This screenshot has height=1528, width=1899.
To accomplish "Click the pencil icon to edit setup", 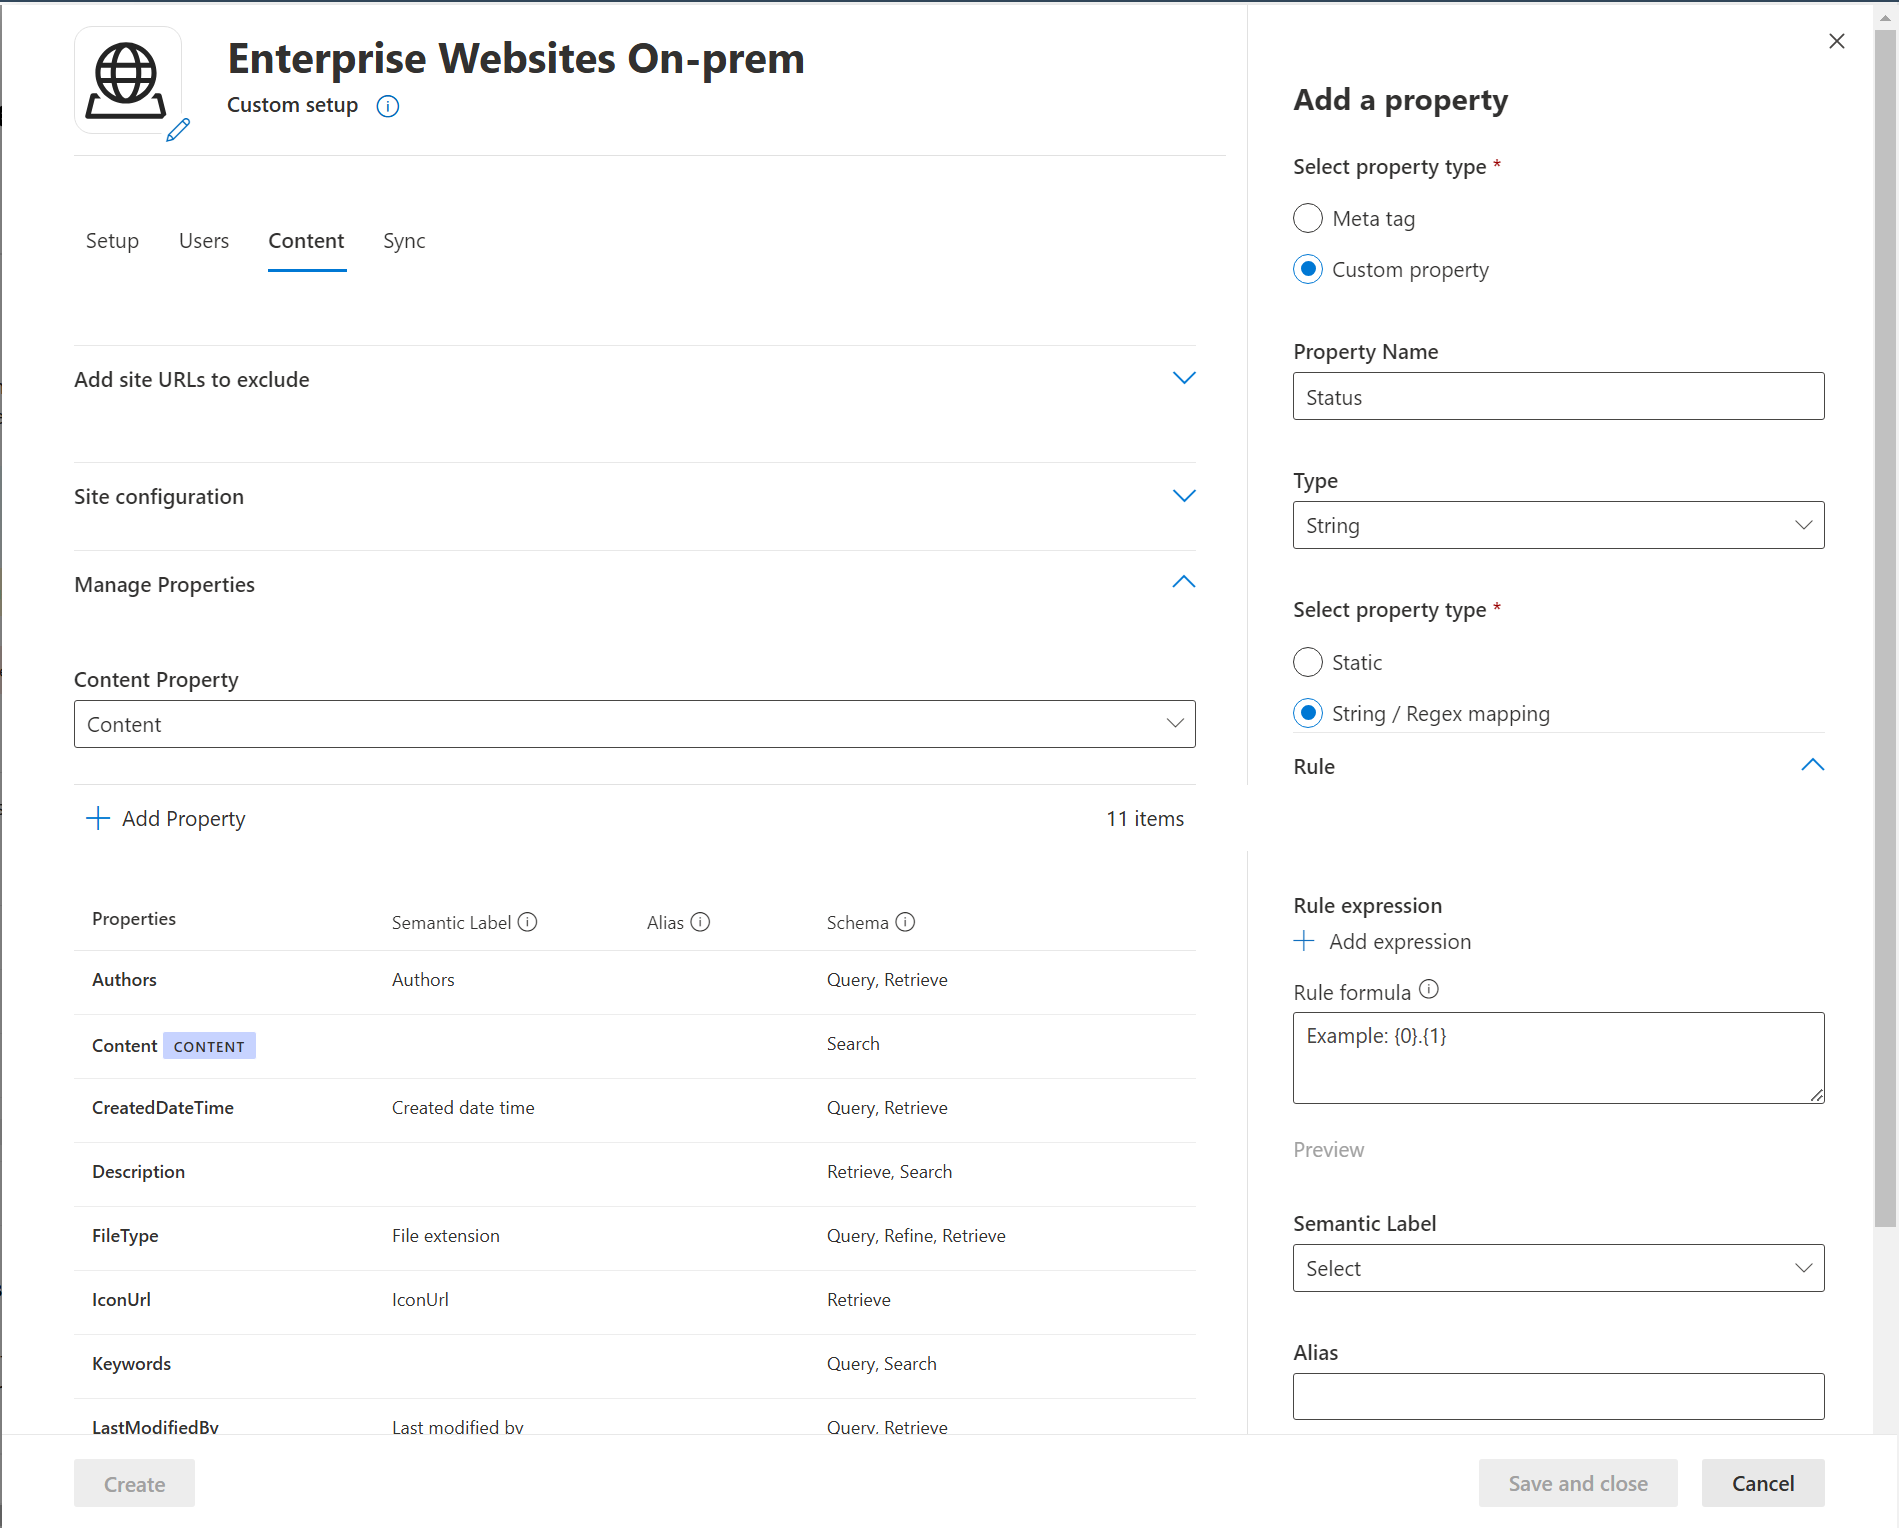I will pyautogui.click(x=178, y=131).
